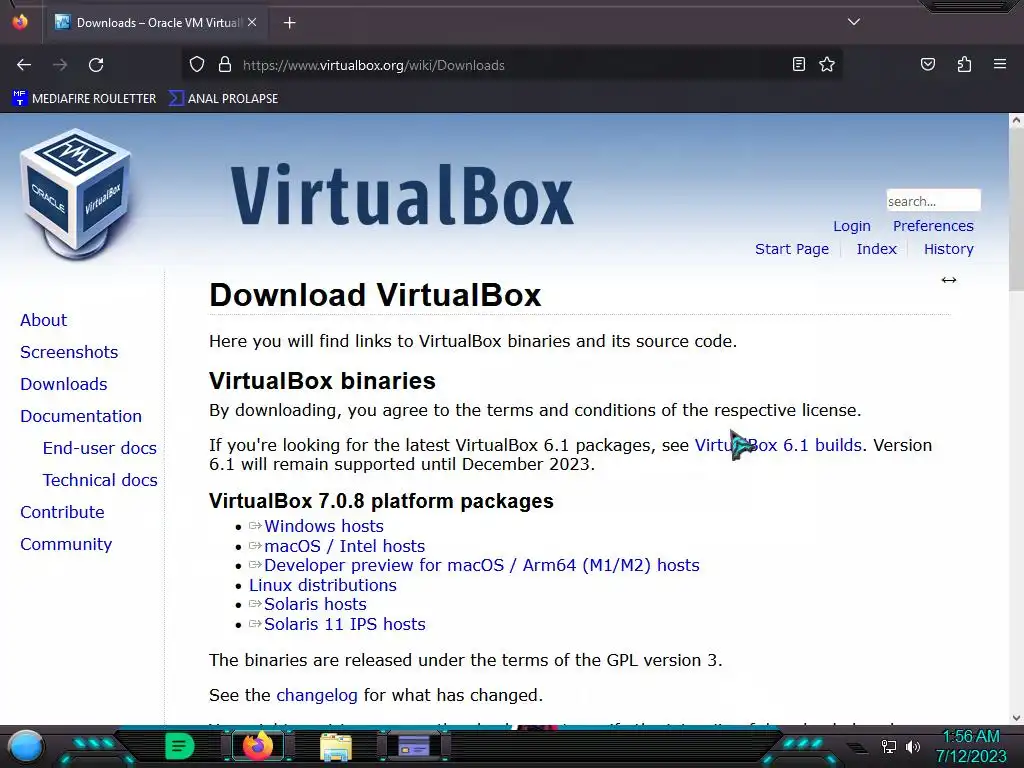This screenshot has height=768, width=1024.
Task: Switch to Firefox on the taskbar
Action: pos(257,746)
